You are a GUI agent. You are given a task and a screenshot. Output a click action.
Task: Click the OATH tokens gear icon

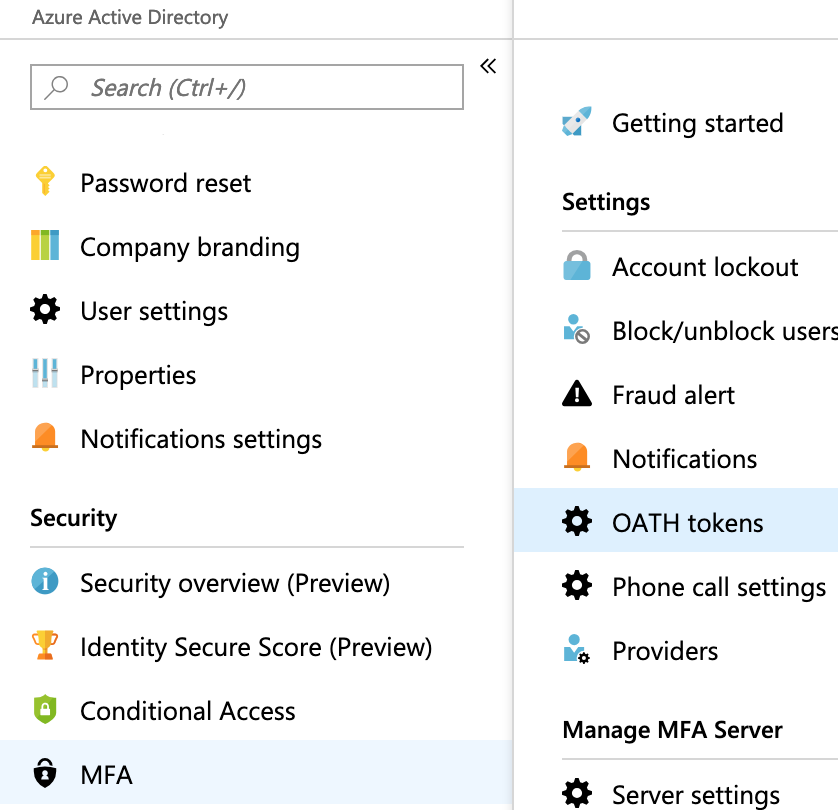[x=577, y=521]
